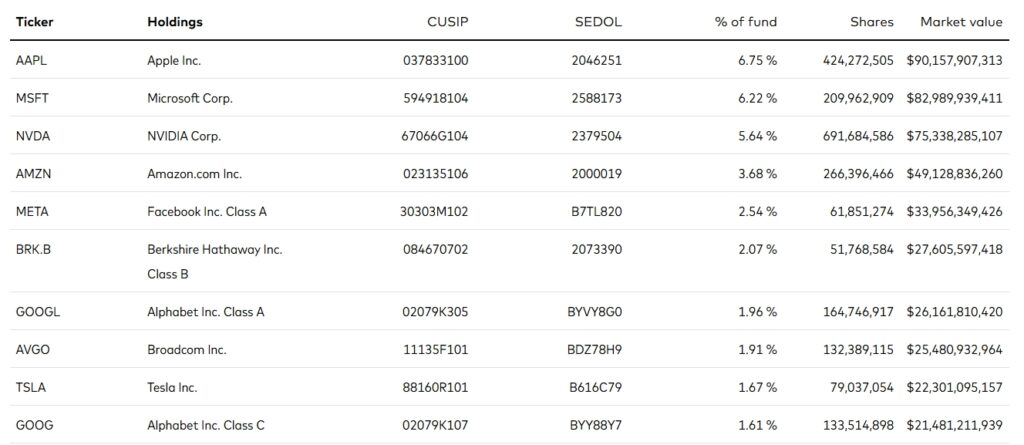Select the BRK.B ticker cell
Screen dimensions: 1024x445
[x=33, y=250]
